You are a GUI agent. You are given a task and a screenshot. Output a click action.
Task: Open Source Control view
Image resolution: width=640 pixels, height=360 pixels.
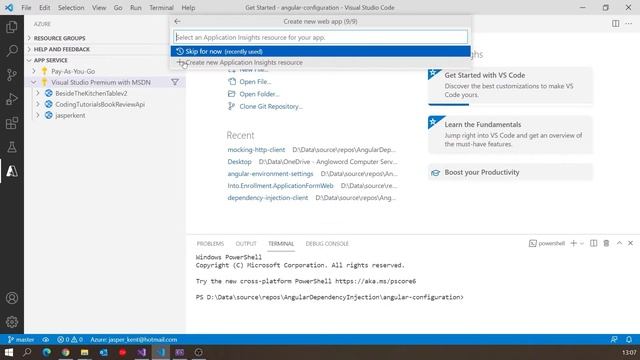[x=12, y=75]
